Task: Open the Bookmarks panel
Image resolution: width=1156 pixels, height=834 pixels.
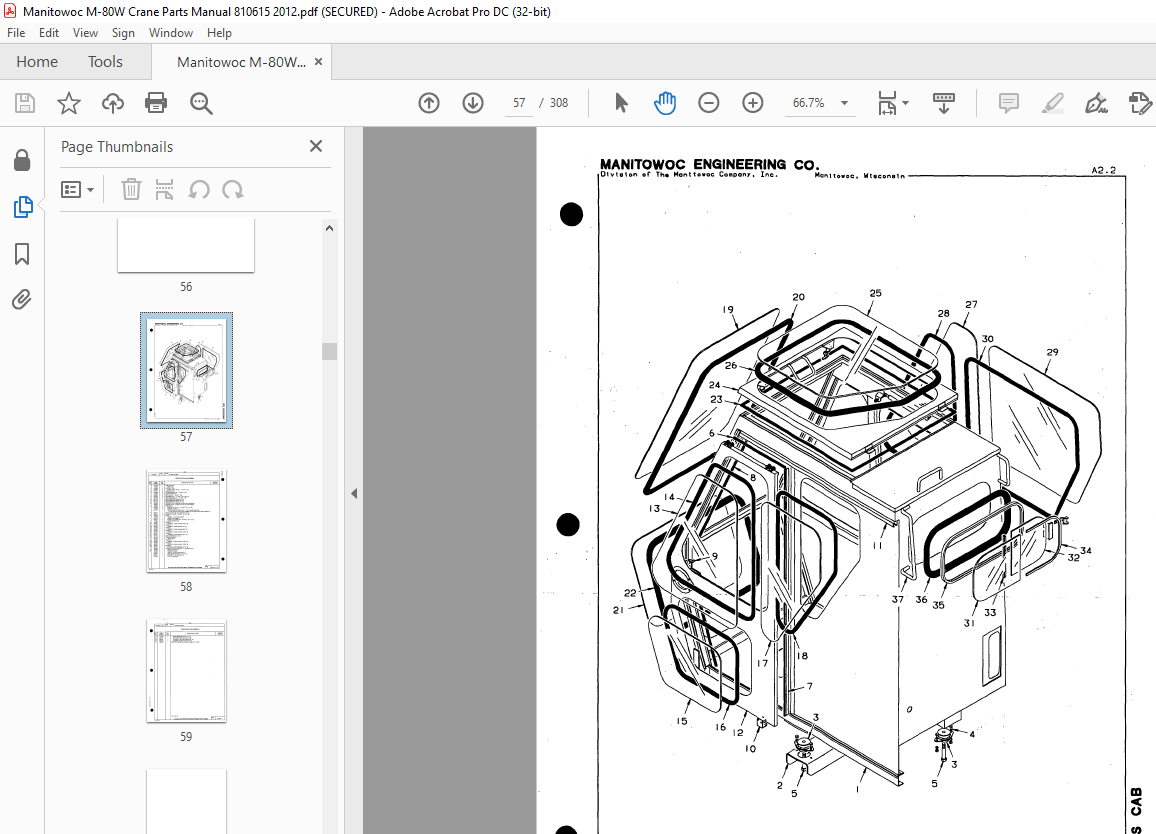Action: coord(22,254)
